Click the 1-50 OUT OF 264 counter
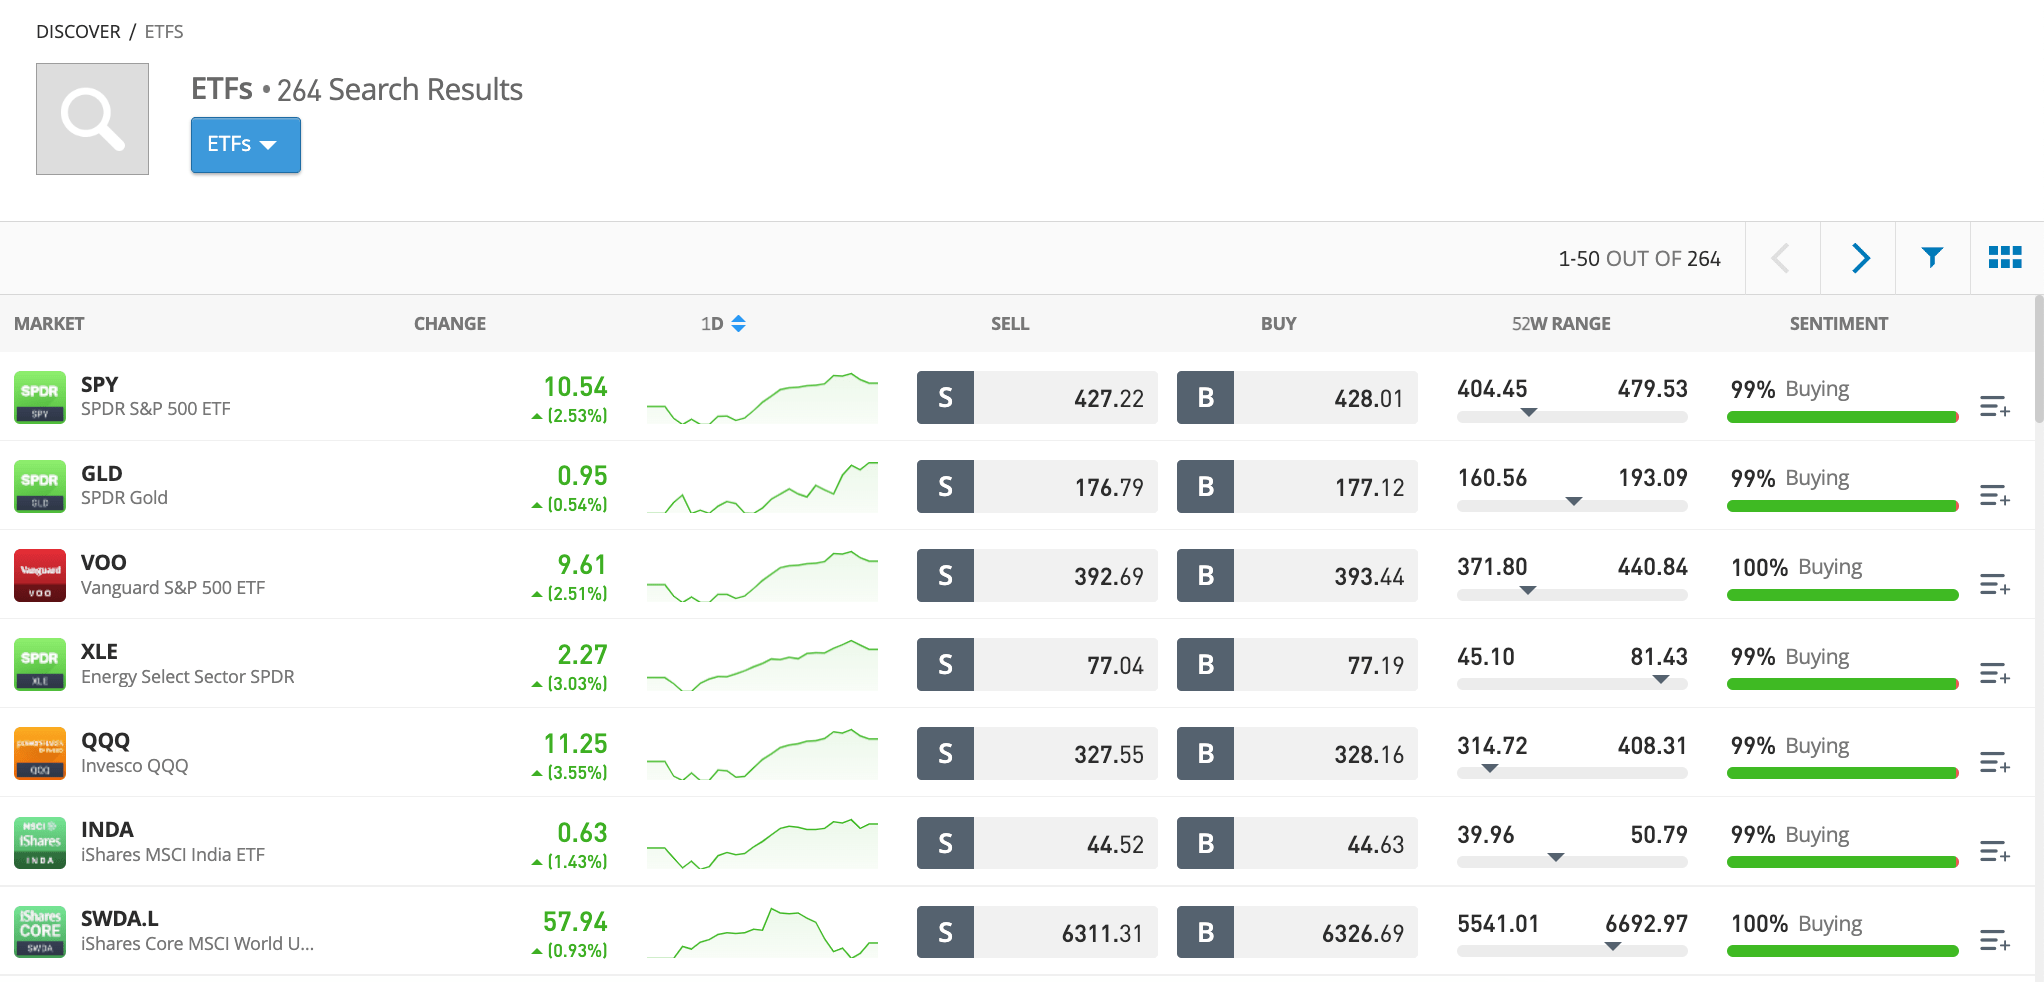 pos(1639,259)
